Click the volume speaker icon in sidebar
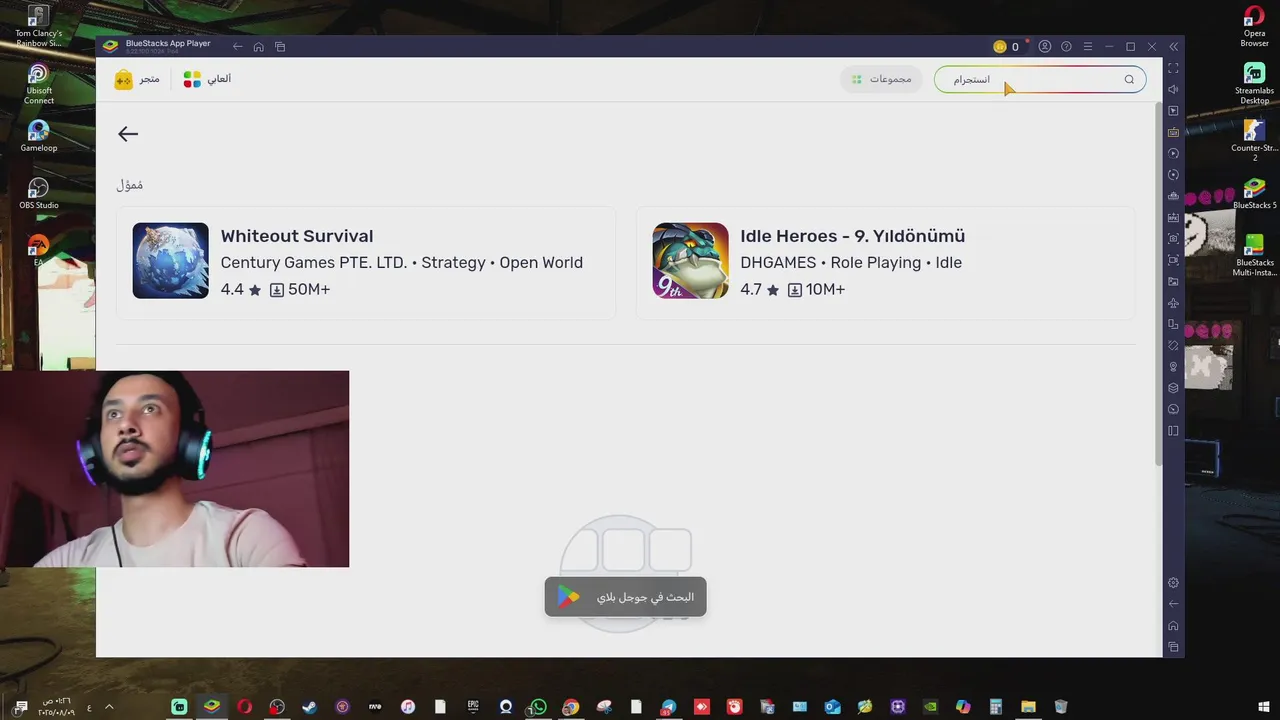Screen dimensions: 1280x720 [x=1173, y=89]
